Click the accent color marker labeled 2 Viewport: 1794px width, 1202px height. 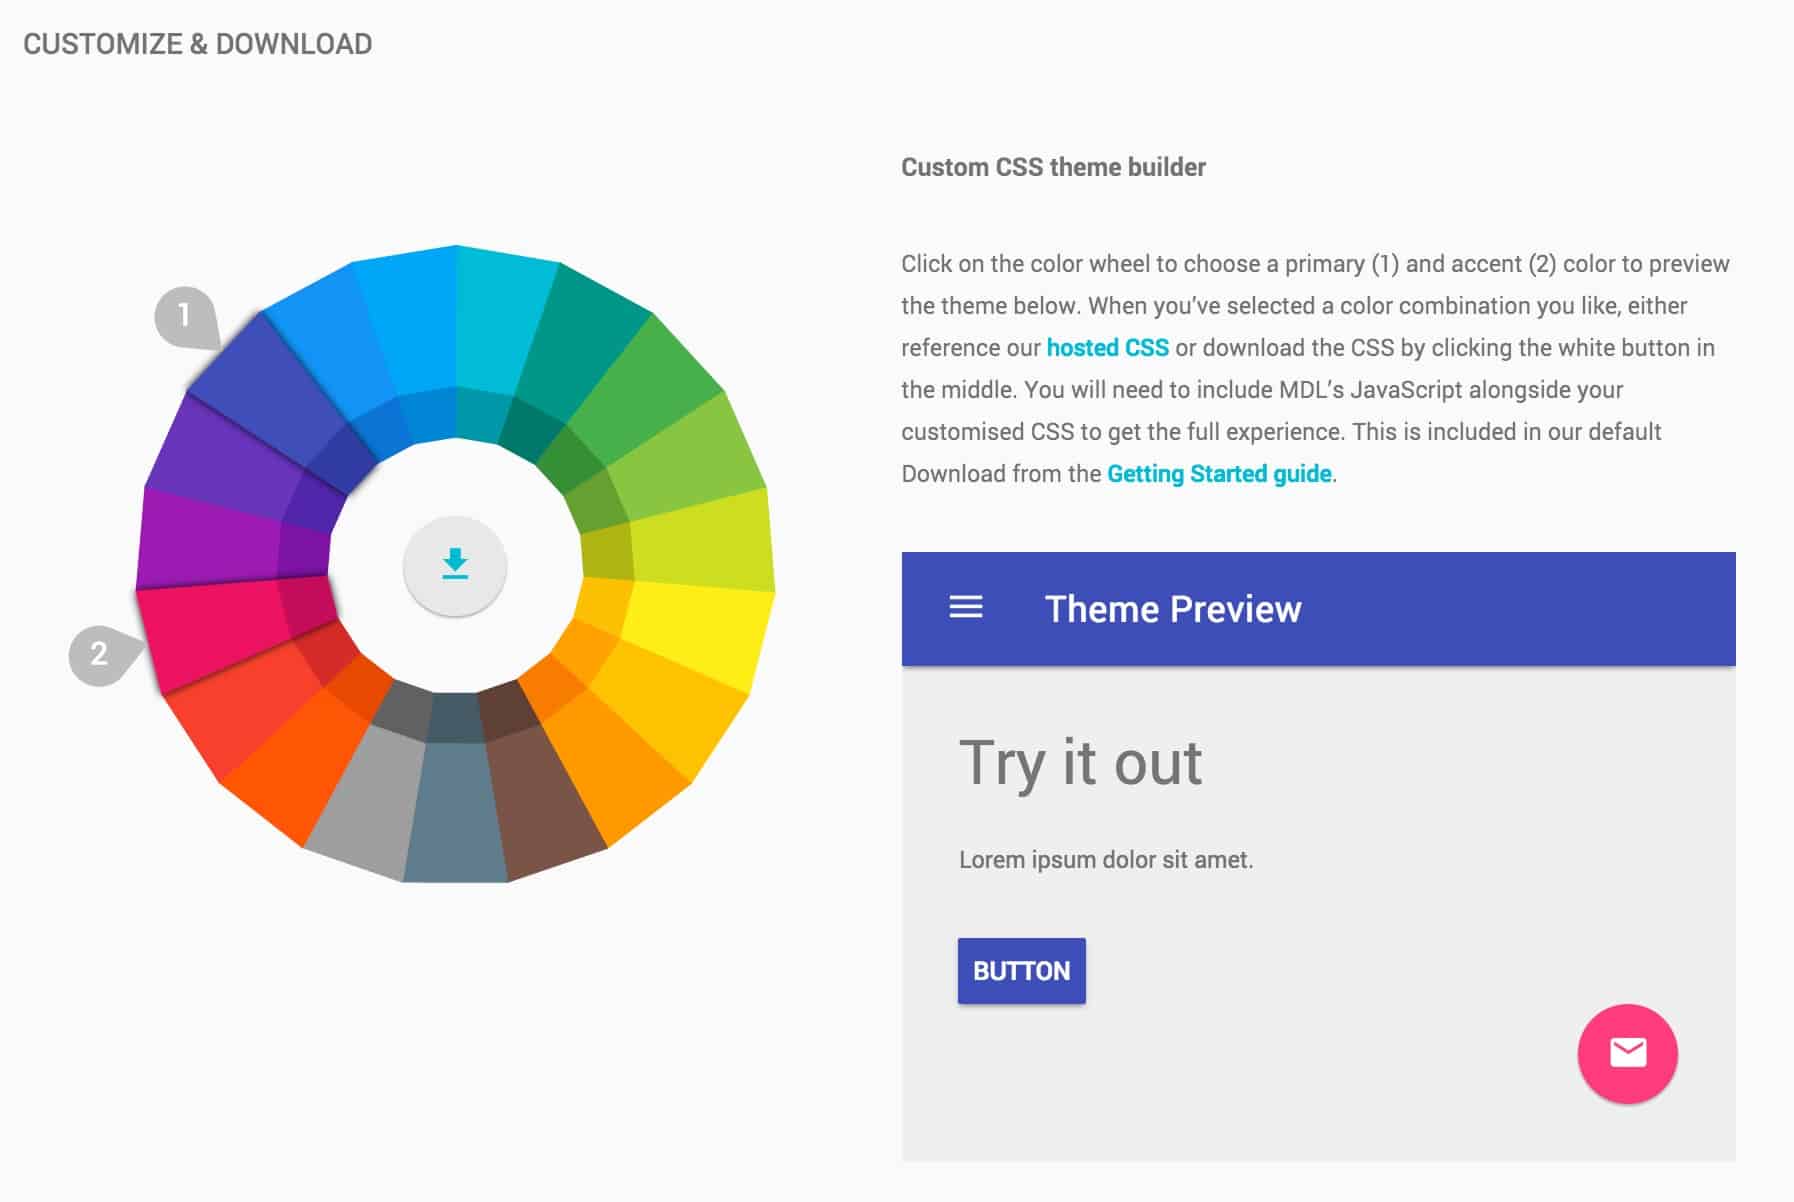pos(98,655)
